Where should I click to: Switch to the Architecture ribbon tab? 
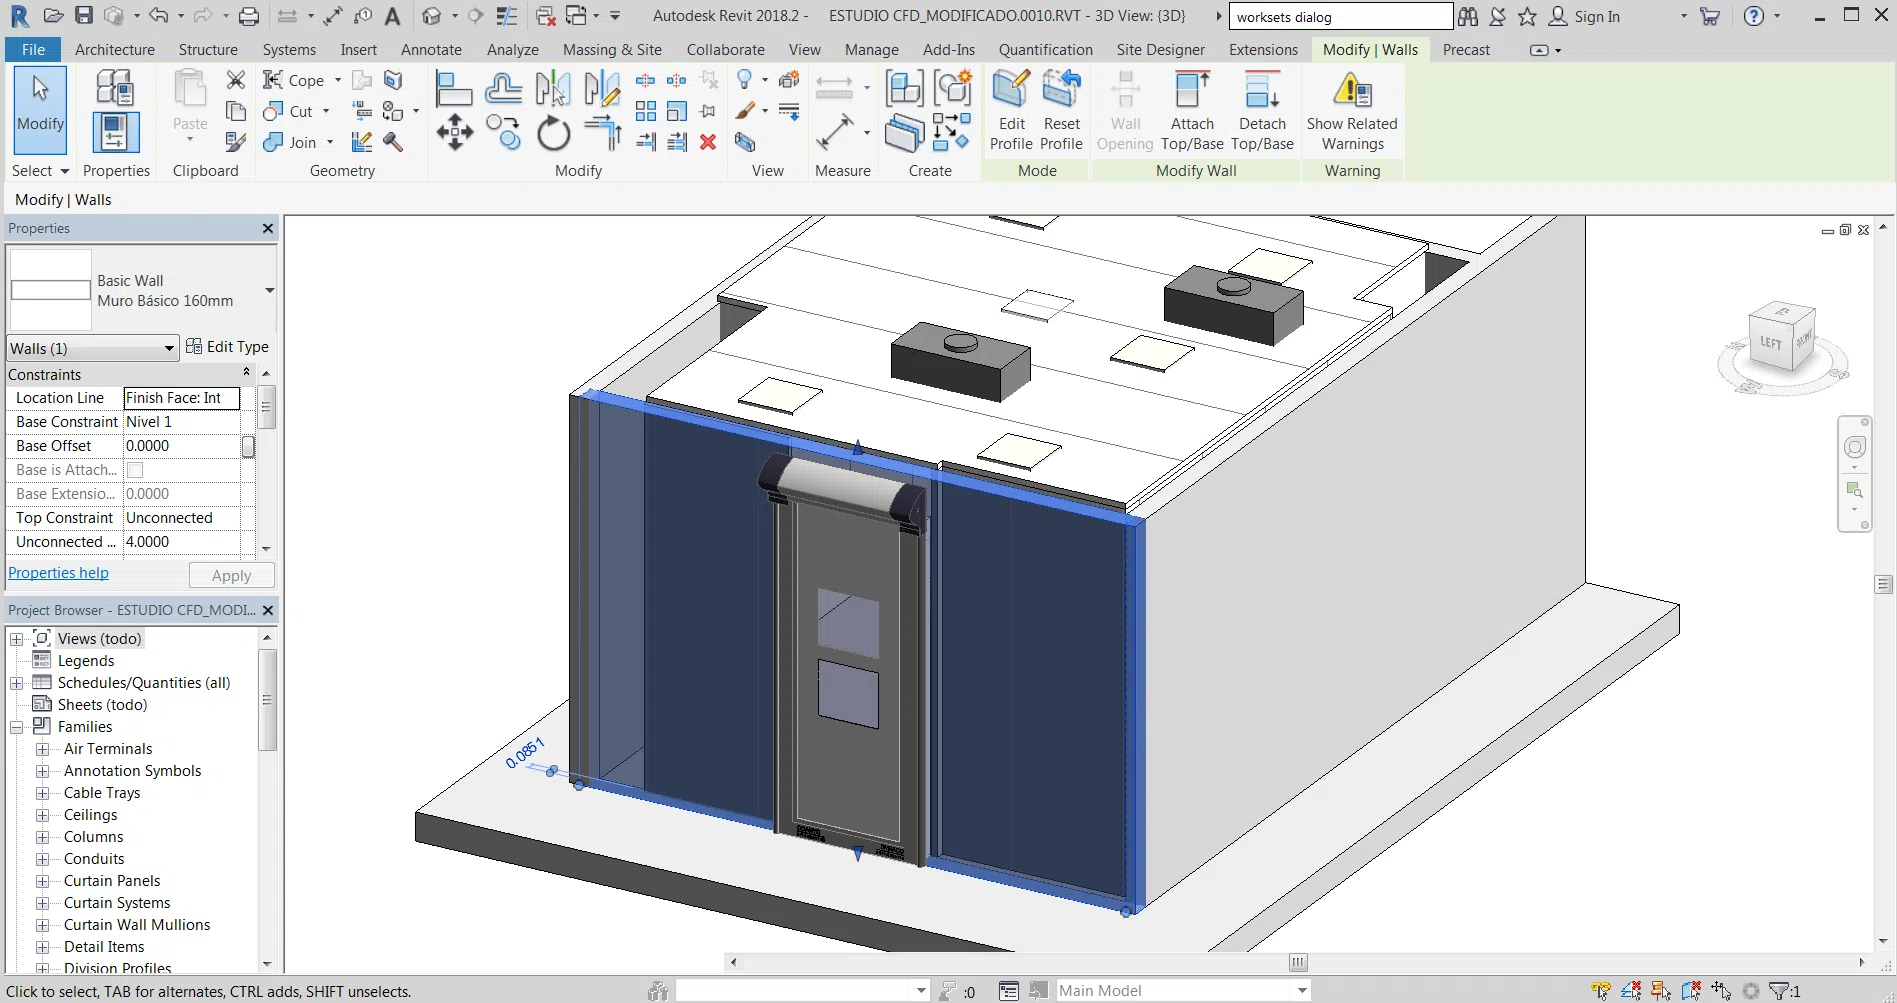click(x=114, y=49)
